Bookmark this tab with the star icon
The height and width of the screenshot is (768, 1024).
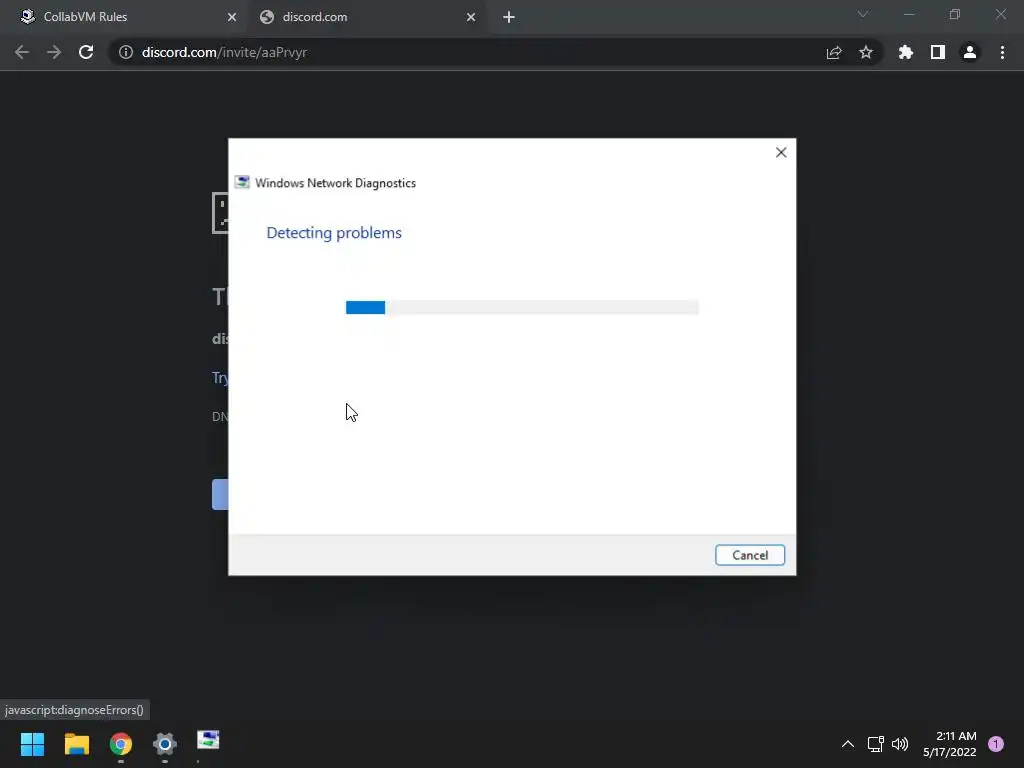(x=866, y=52)
